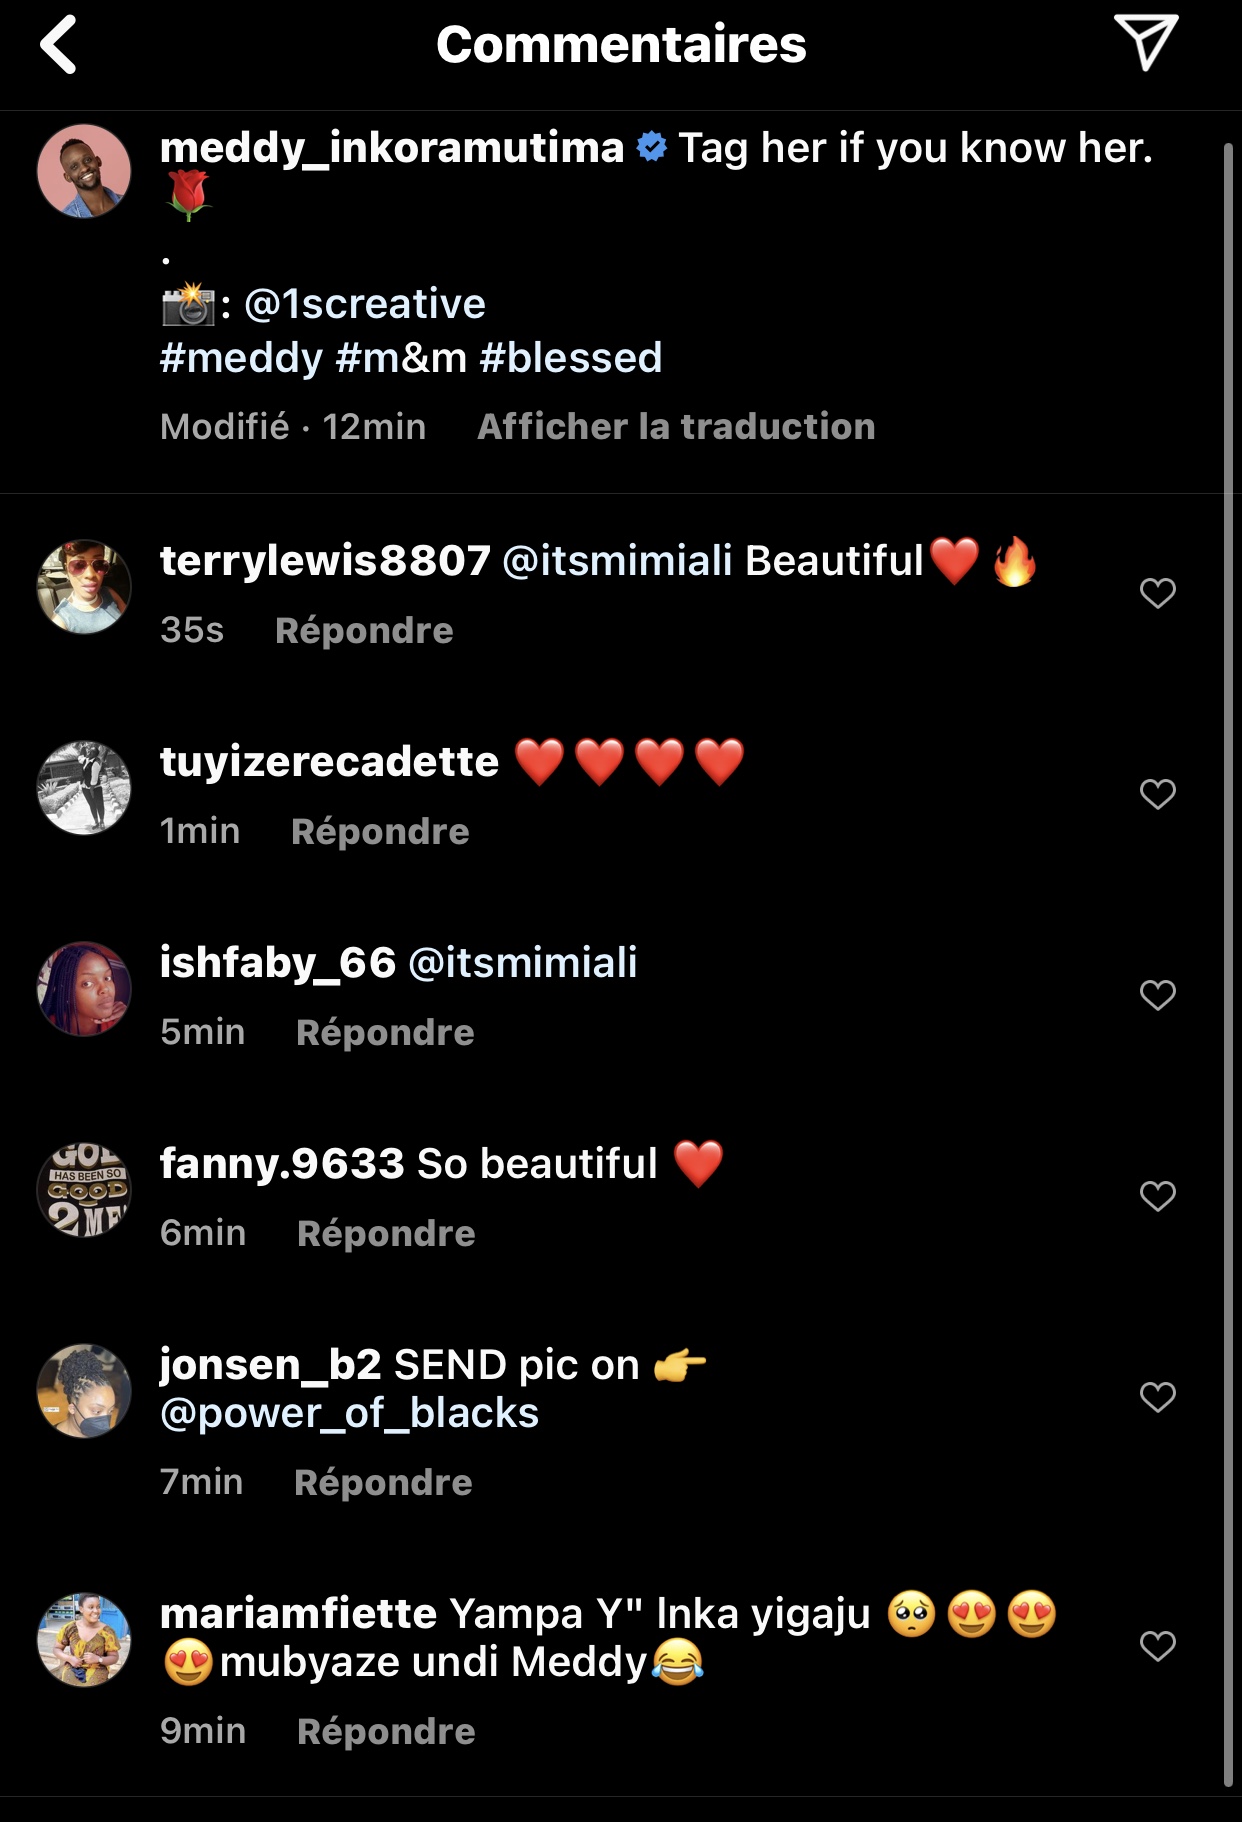Like ishfaby_66's comment

(1157, 995)
